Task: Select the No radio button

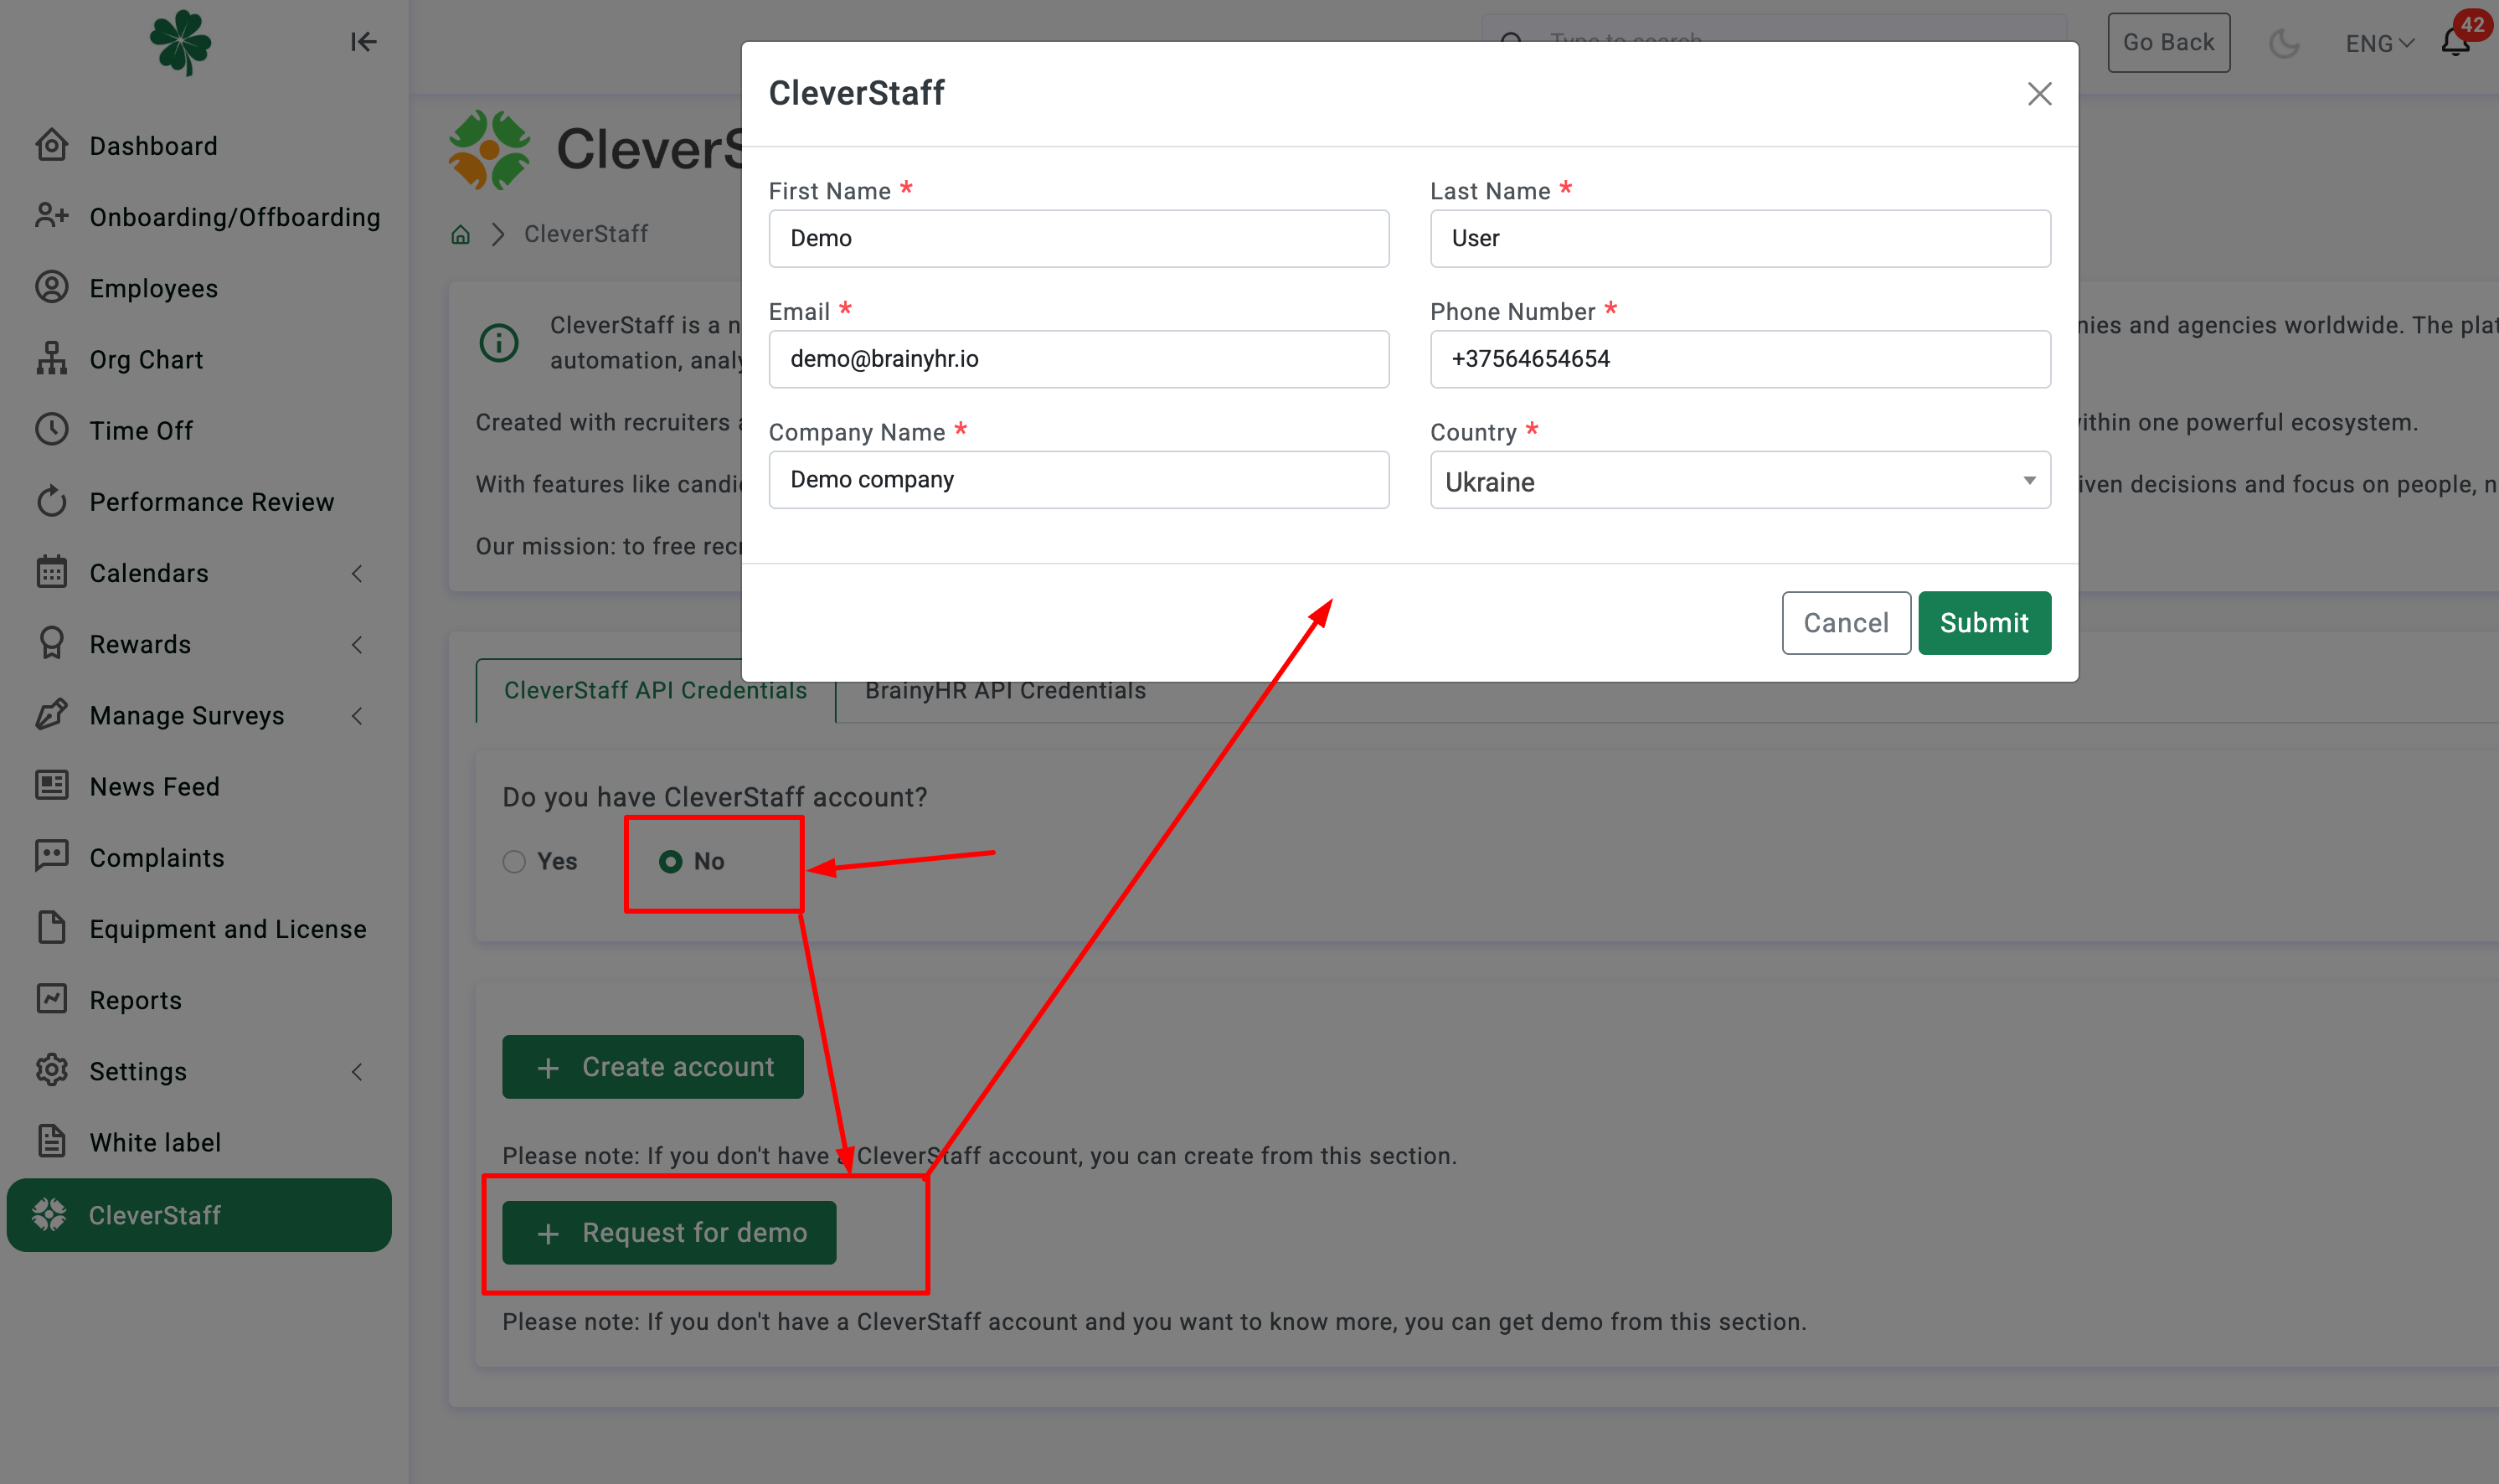Action: [x=671, y=861]
